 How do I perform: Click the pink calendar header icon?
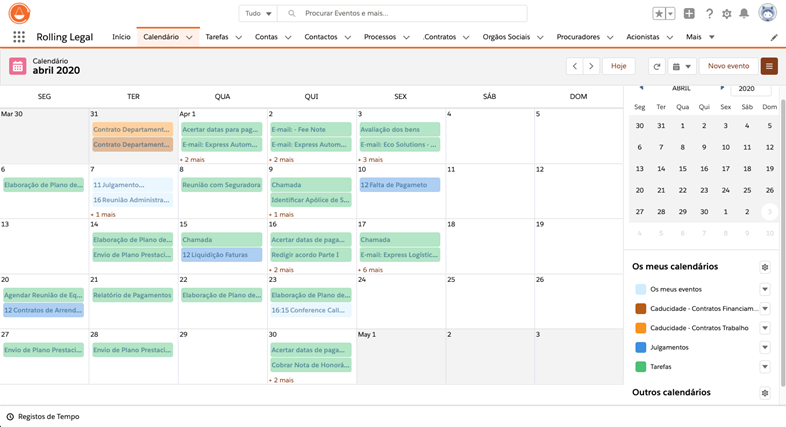point(18,66)
